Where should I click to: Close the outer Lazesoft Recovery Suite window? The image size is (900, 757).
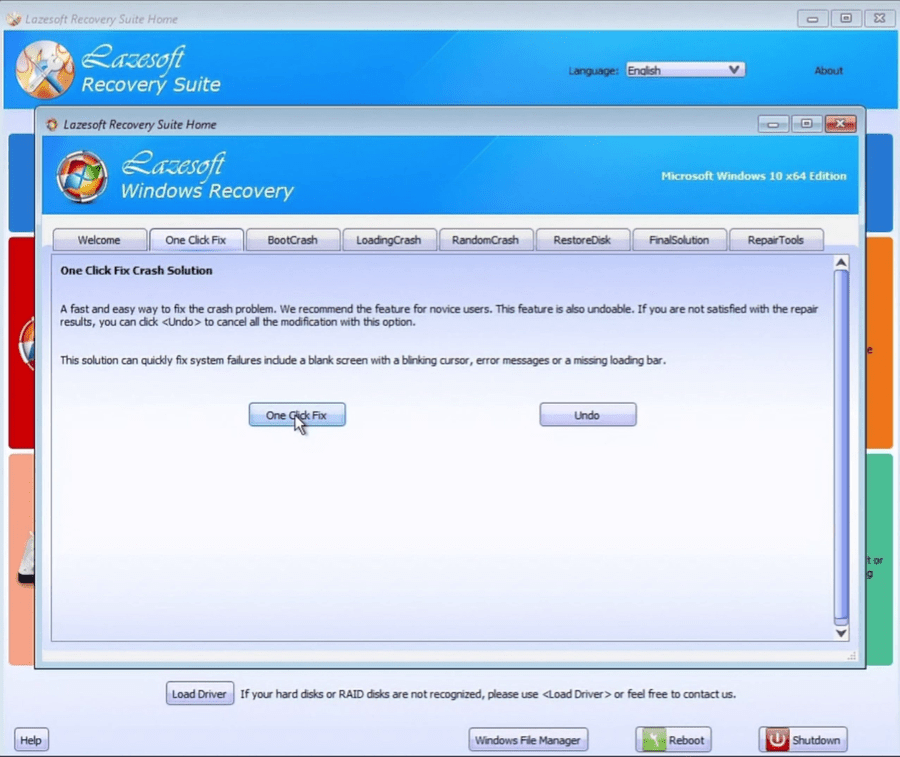[x=879, y=18]
